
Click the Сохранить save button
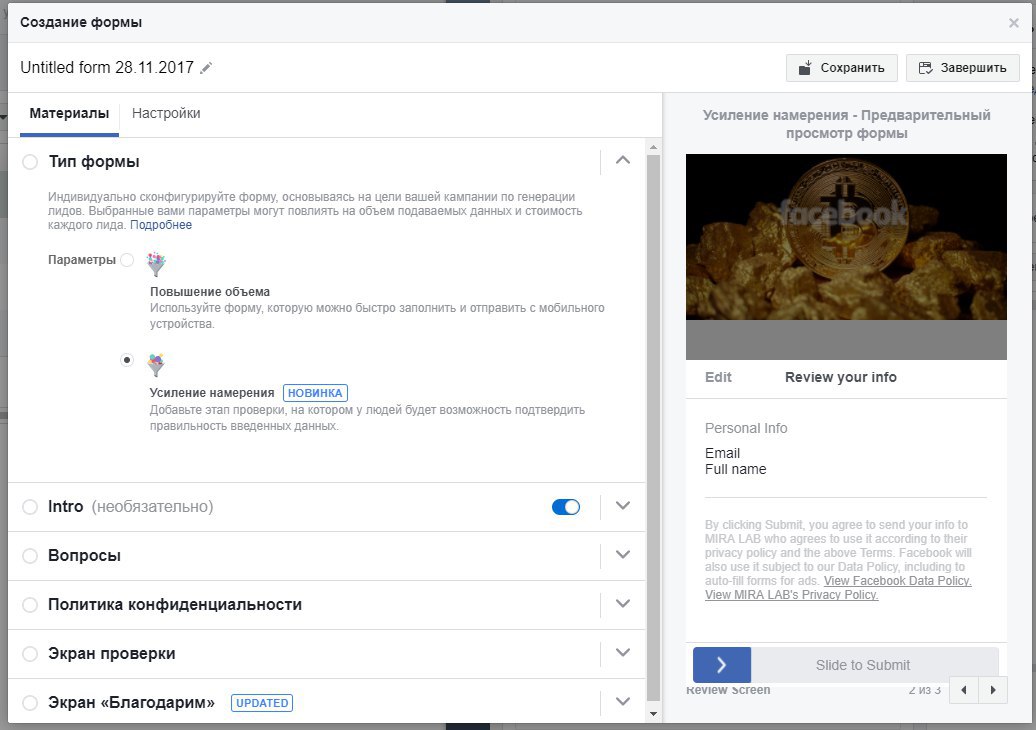841,68
